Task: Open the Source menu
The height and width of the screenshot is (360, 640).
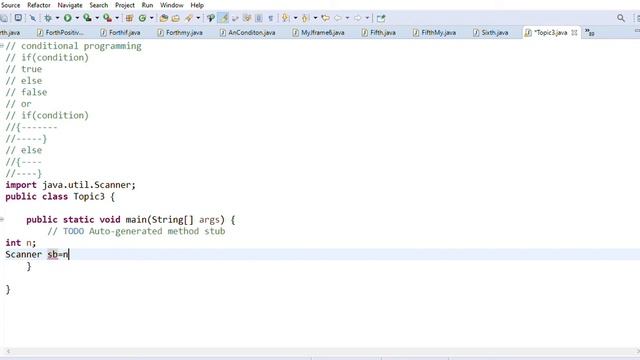Action: coord(11,5)
